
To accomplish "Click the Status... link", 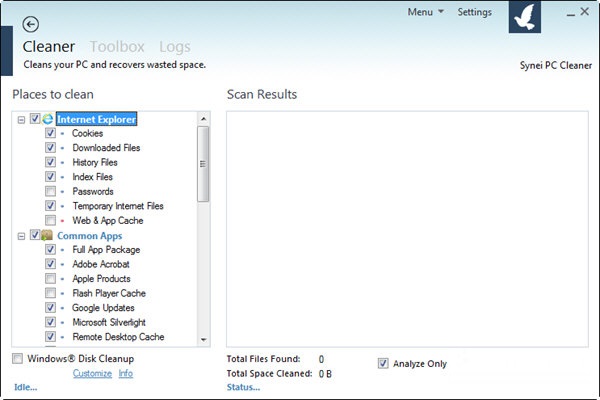I will point(243,387).
